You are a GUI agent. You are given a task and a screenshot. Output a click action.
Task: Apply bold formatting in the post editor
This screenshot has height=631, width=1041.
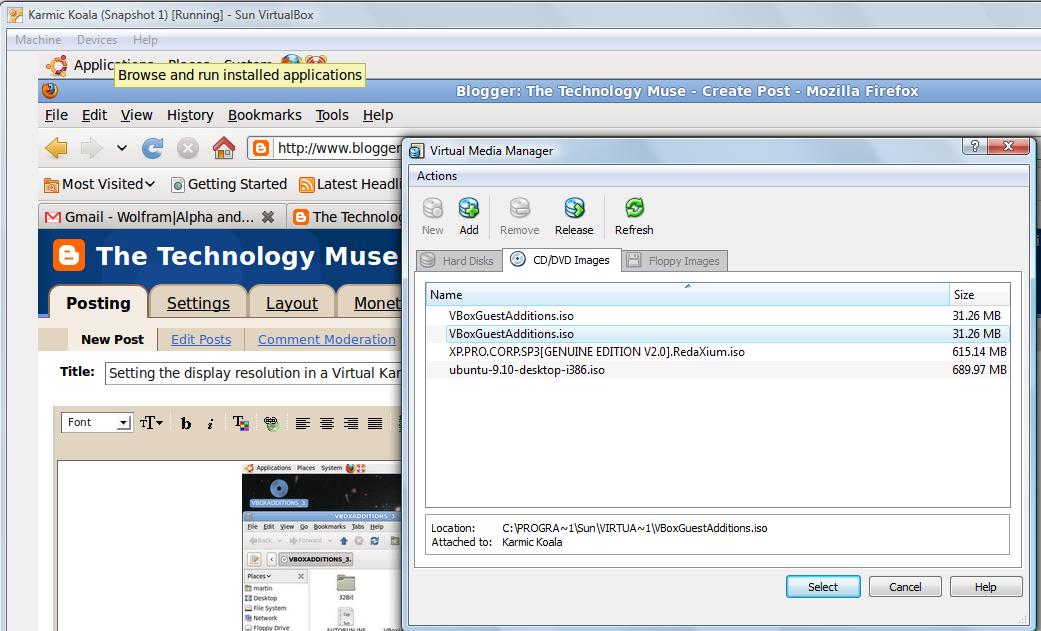point(186,423)
